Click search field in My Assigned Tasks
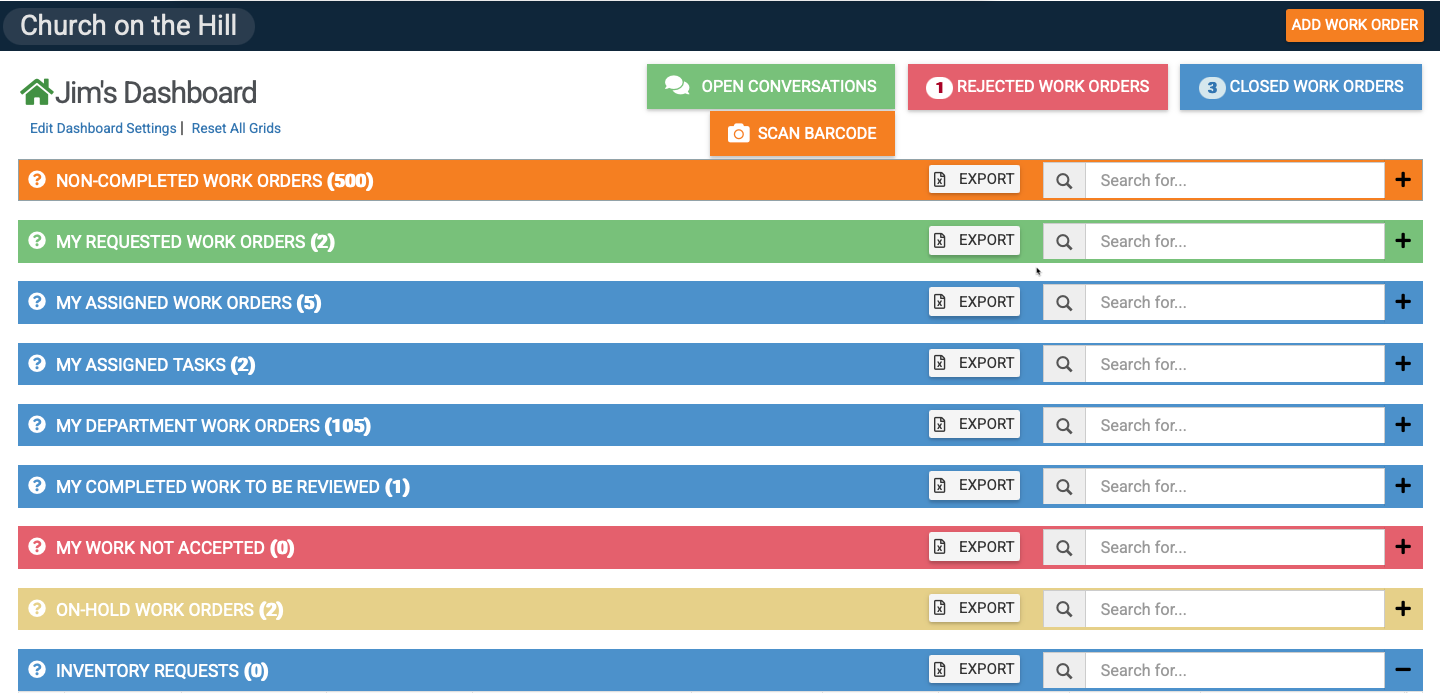This screenshot has height=693, width=1440. tap(1234, 364)
